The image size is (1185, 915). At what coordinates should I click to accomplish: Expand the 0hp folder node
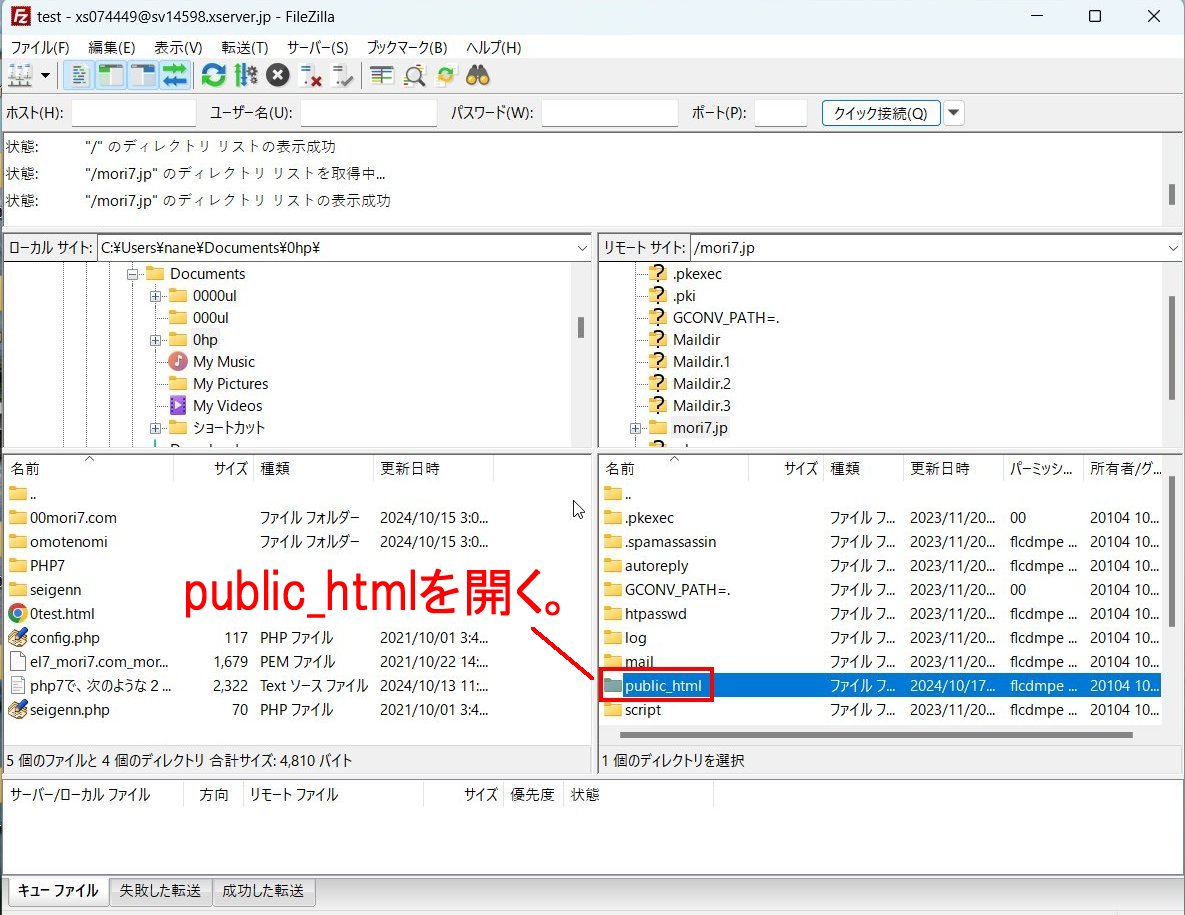point(155,340)
